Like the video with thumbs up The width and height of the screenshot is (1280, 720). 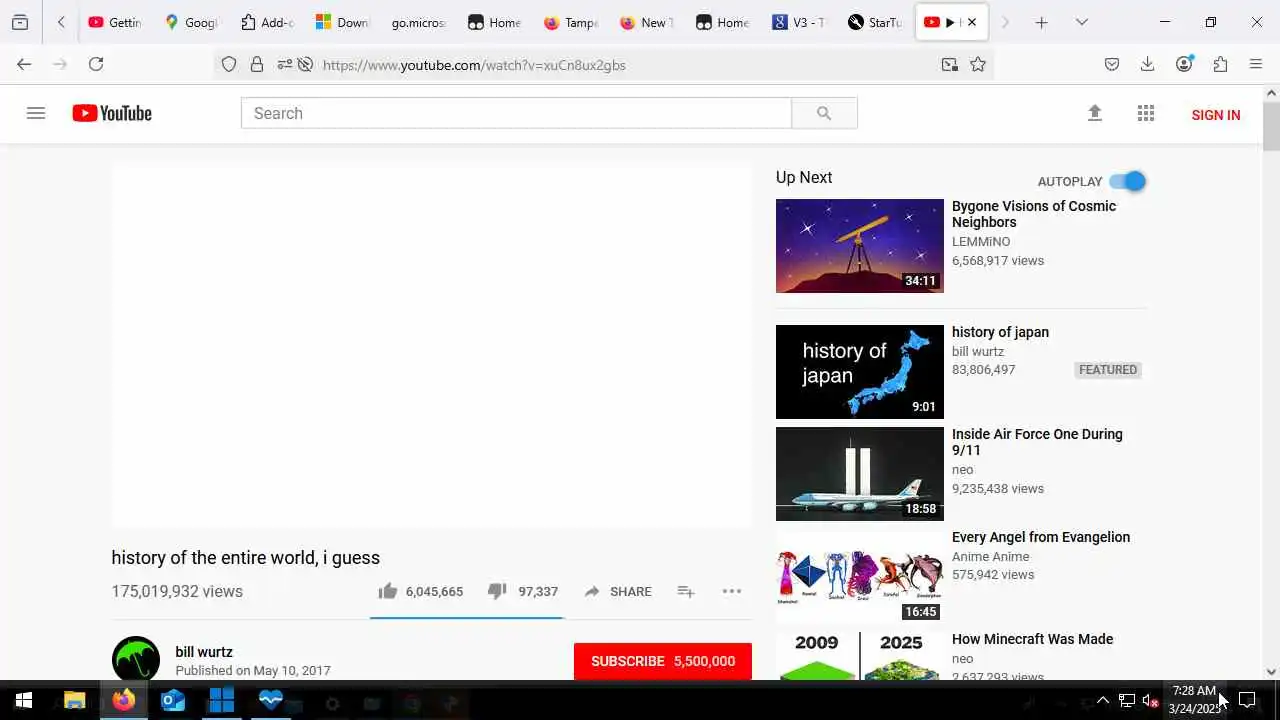click(388, 591)
